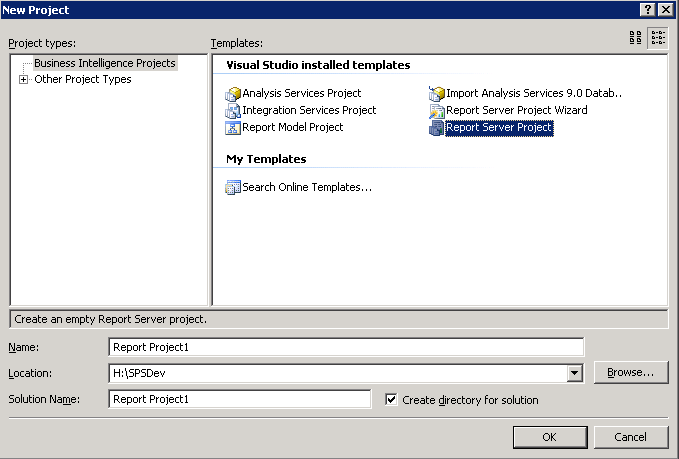Click the Report Server Project icon
The height and width of the screenshot is (459, 679).
click(x=436, y=128)
